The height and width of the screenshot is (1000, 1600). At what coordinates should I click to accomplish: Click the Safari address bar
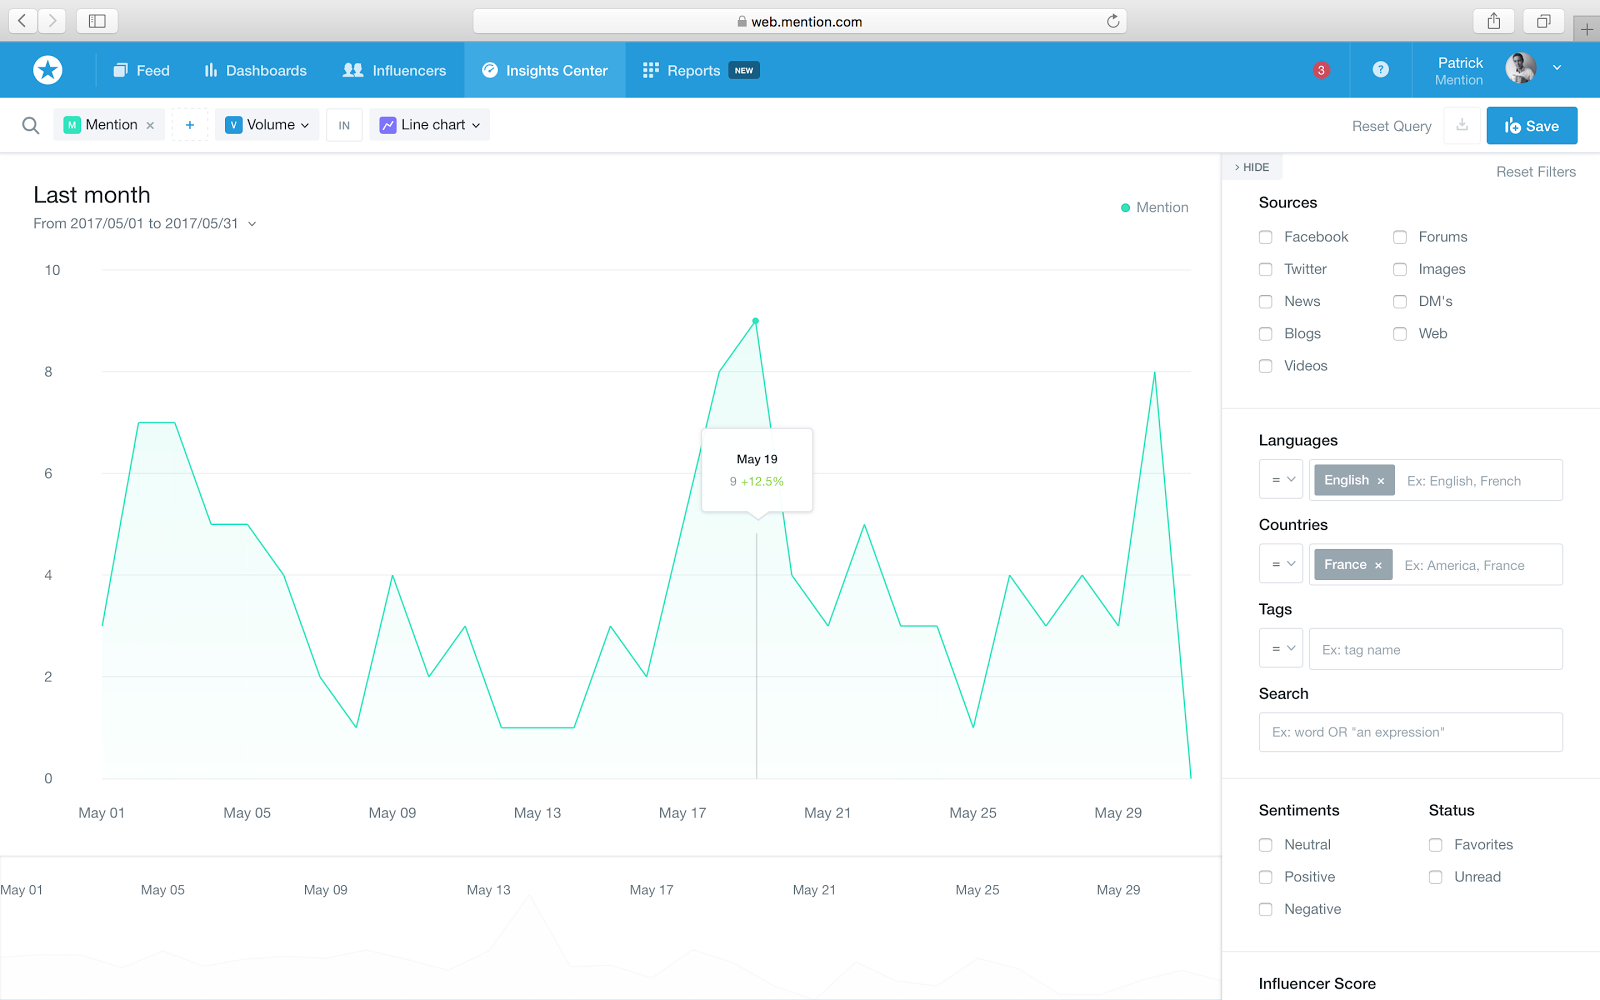(x=800, y=21)
